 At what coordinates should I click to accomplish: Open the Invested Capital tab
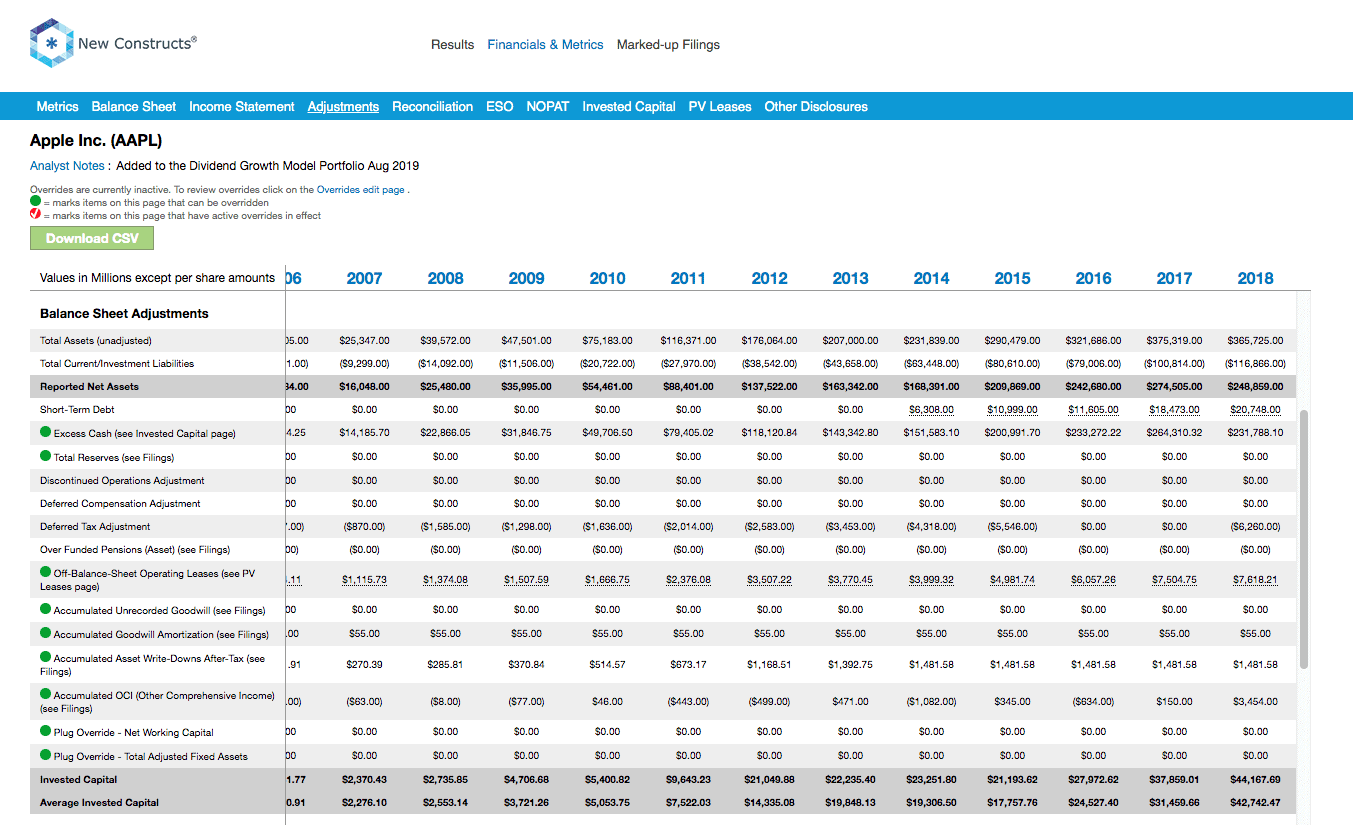tap(629, 107)
